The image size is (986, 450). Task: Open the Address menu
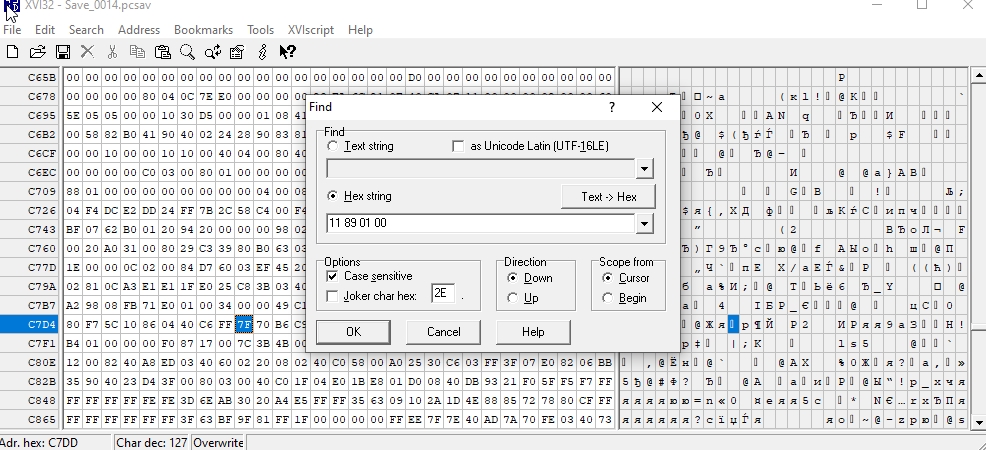point(139,30)
